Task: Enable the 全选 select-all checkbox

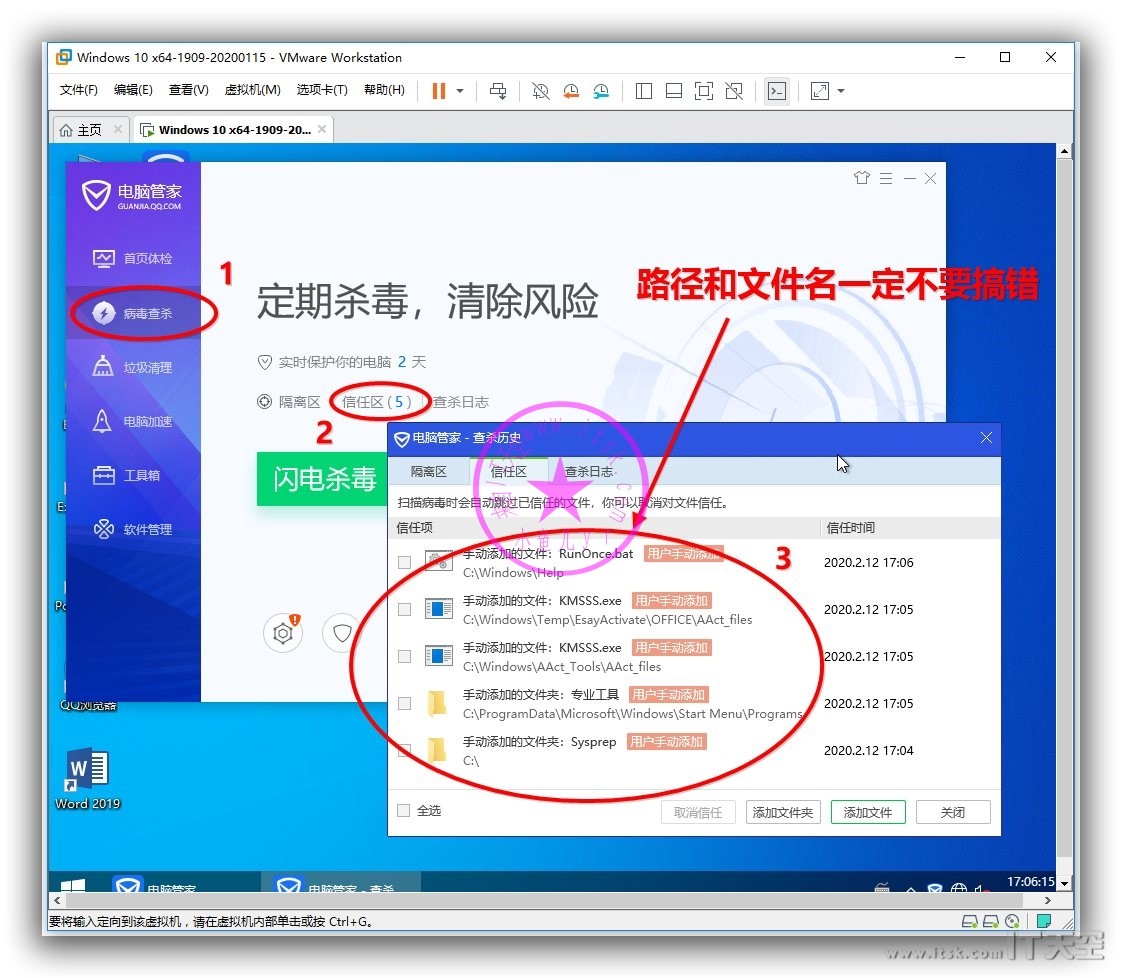Action: 404,811
